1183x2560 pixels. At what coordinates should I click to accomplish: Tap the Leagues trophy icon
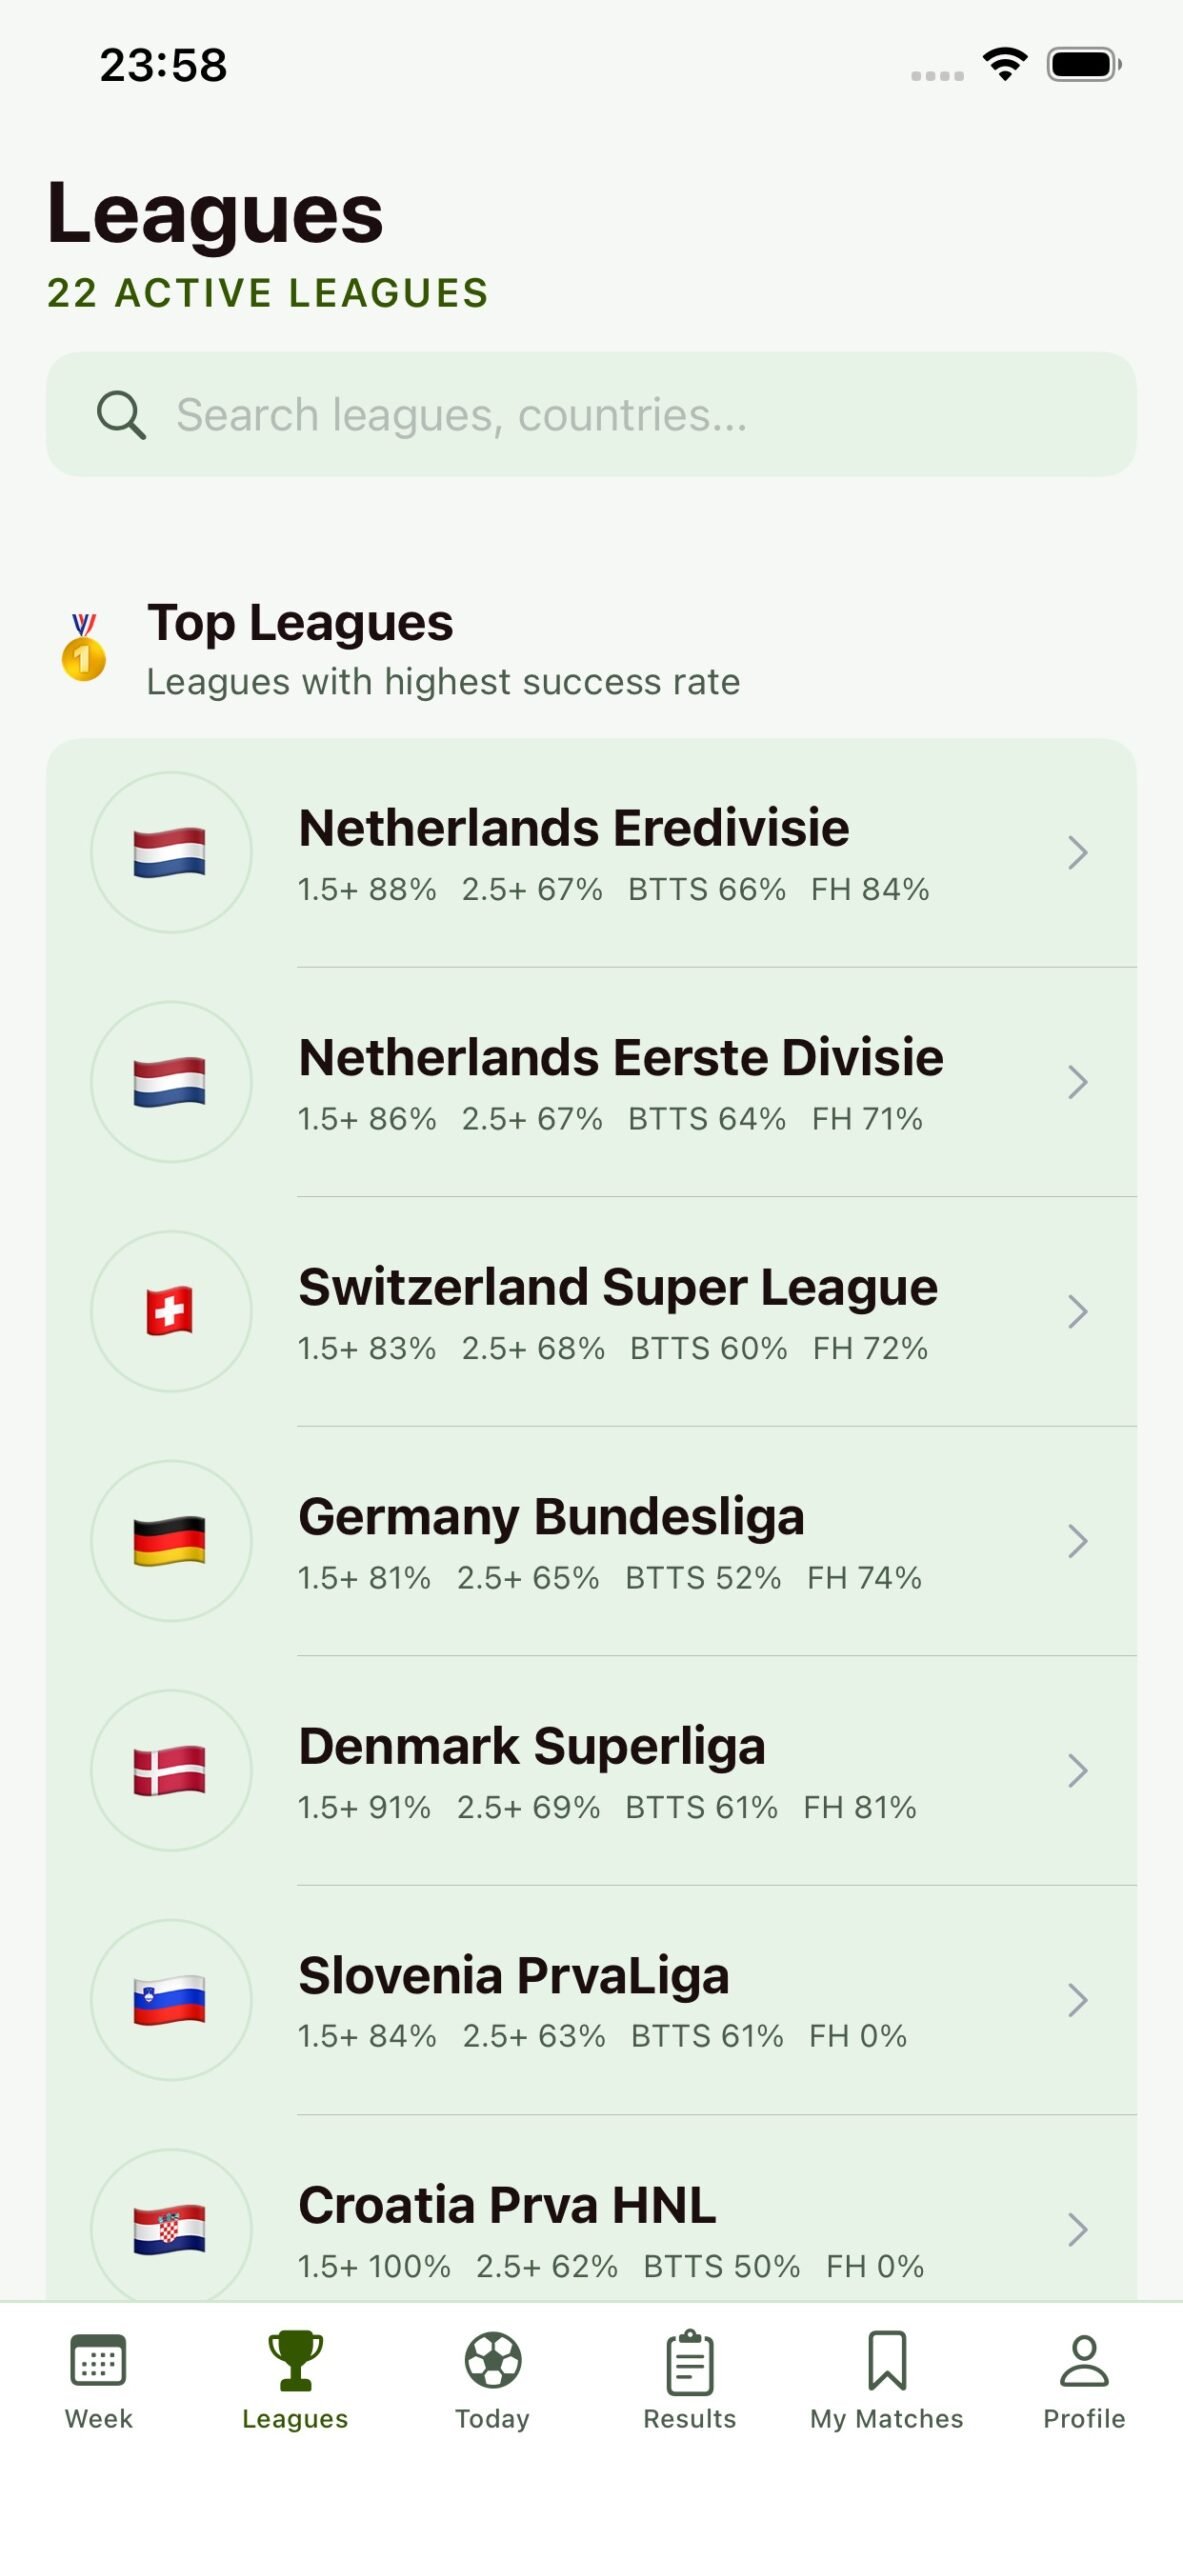(295, 2360)
